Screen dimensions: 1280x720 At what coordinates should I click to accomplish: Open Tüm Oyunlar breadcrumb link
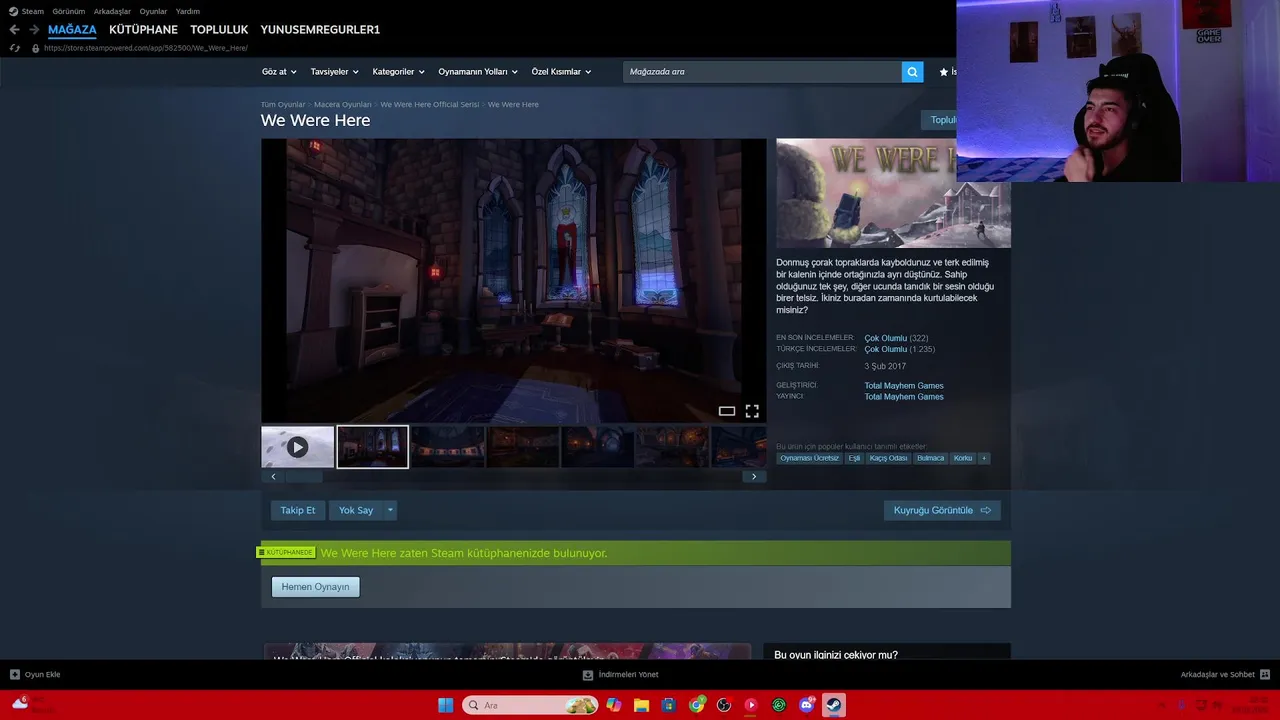pos(283,104)
